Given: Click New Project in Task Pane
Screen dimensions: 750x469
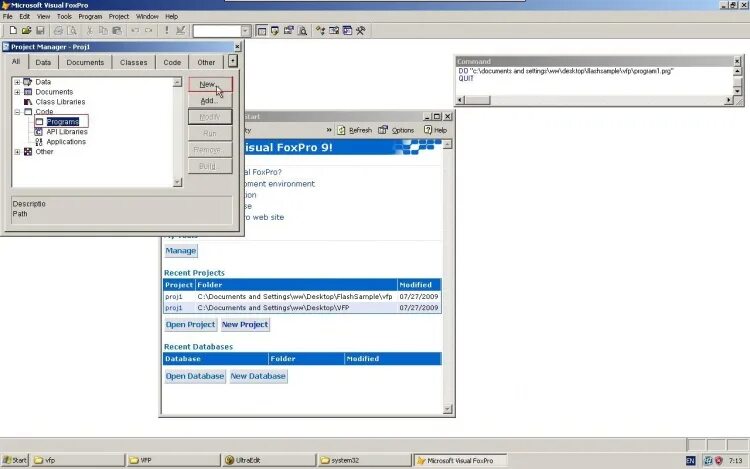Looking at the screenshot, I should click(245, 325).
